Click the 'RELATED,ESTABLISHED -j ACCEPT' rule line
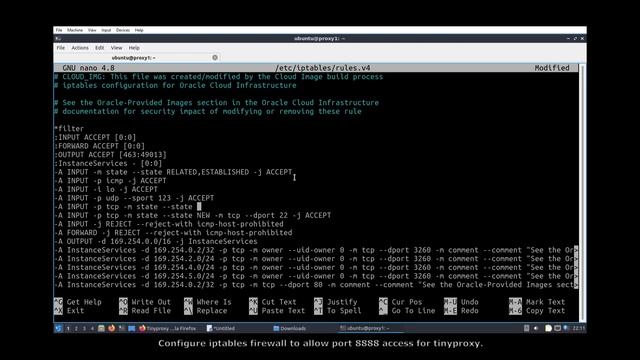This screenshot has width=640, height=360. pyautogui.click(x=173, y=172)
